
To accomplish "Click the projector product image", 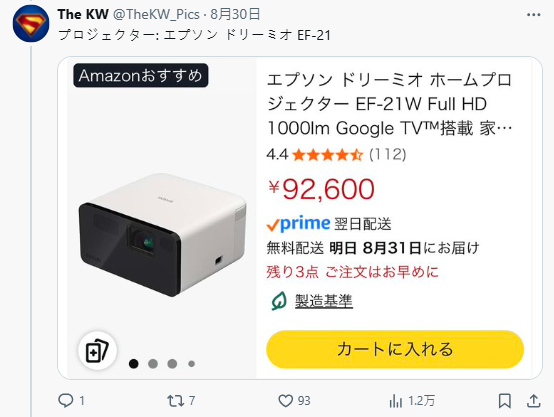I will click(x=162, y=234).
